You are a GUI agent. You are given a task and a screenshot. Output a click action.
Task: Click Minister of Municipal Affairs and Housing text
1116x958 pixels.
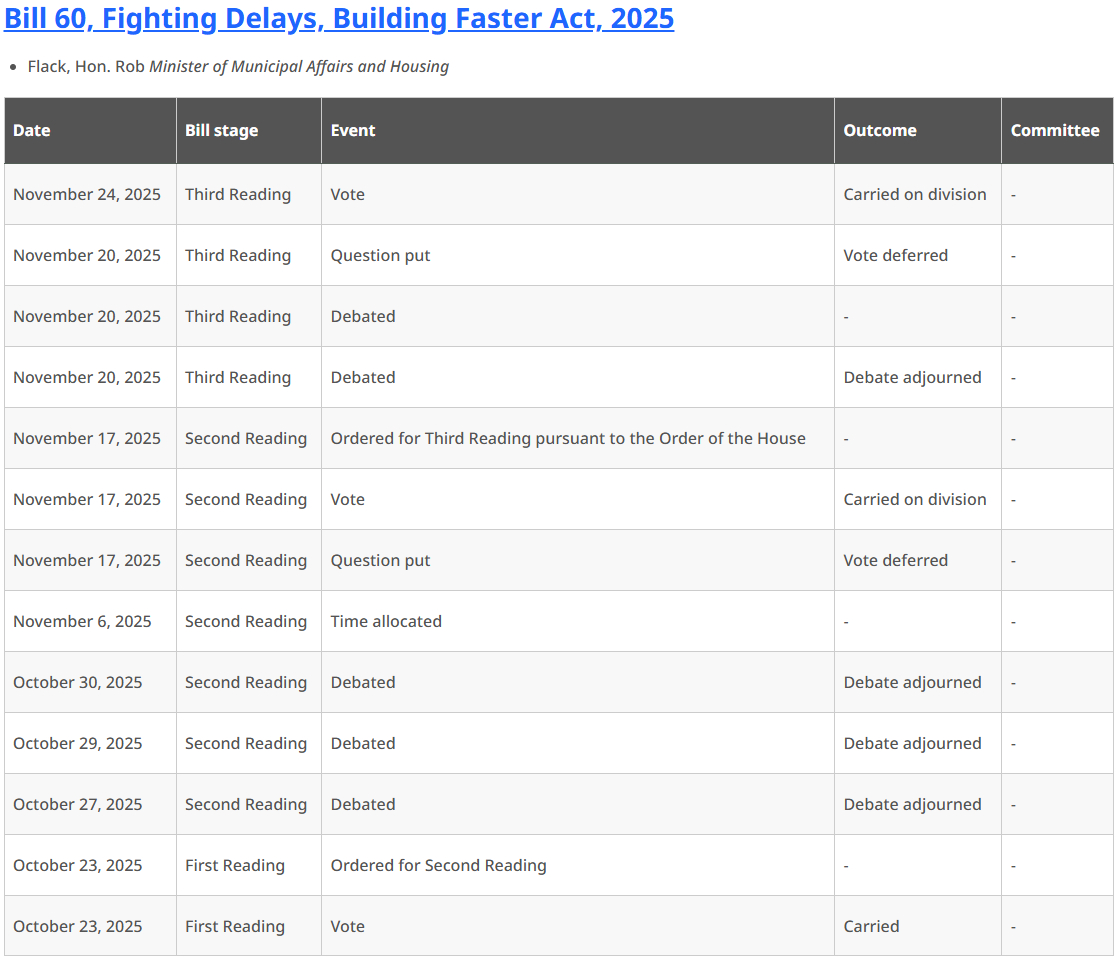[299, 67]
